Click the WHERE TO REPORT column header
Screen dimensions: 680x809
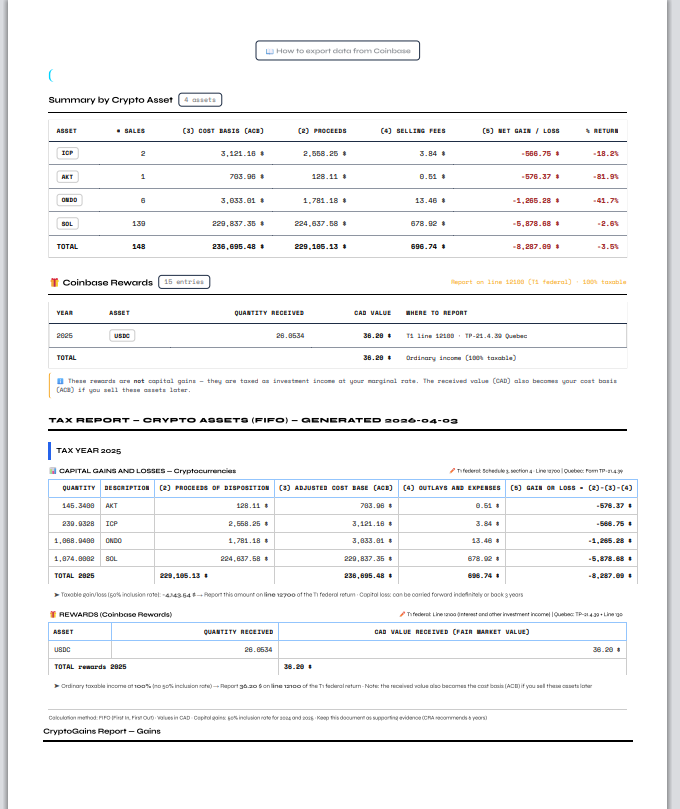436,313
